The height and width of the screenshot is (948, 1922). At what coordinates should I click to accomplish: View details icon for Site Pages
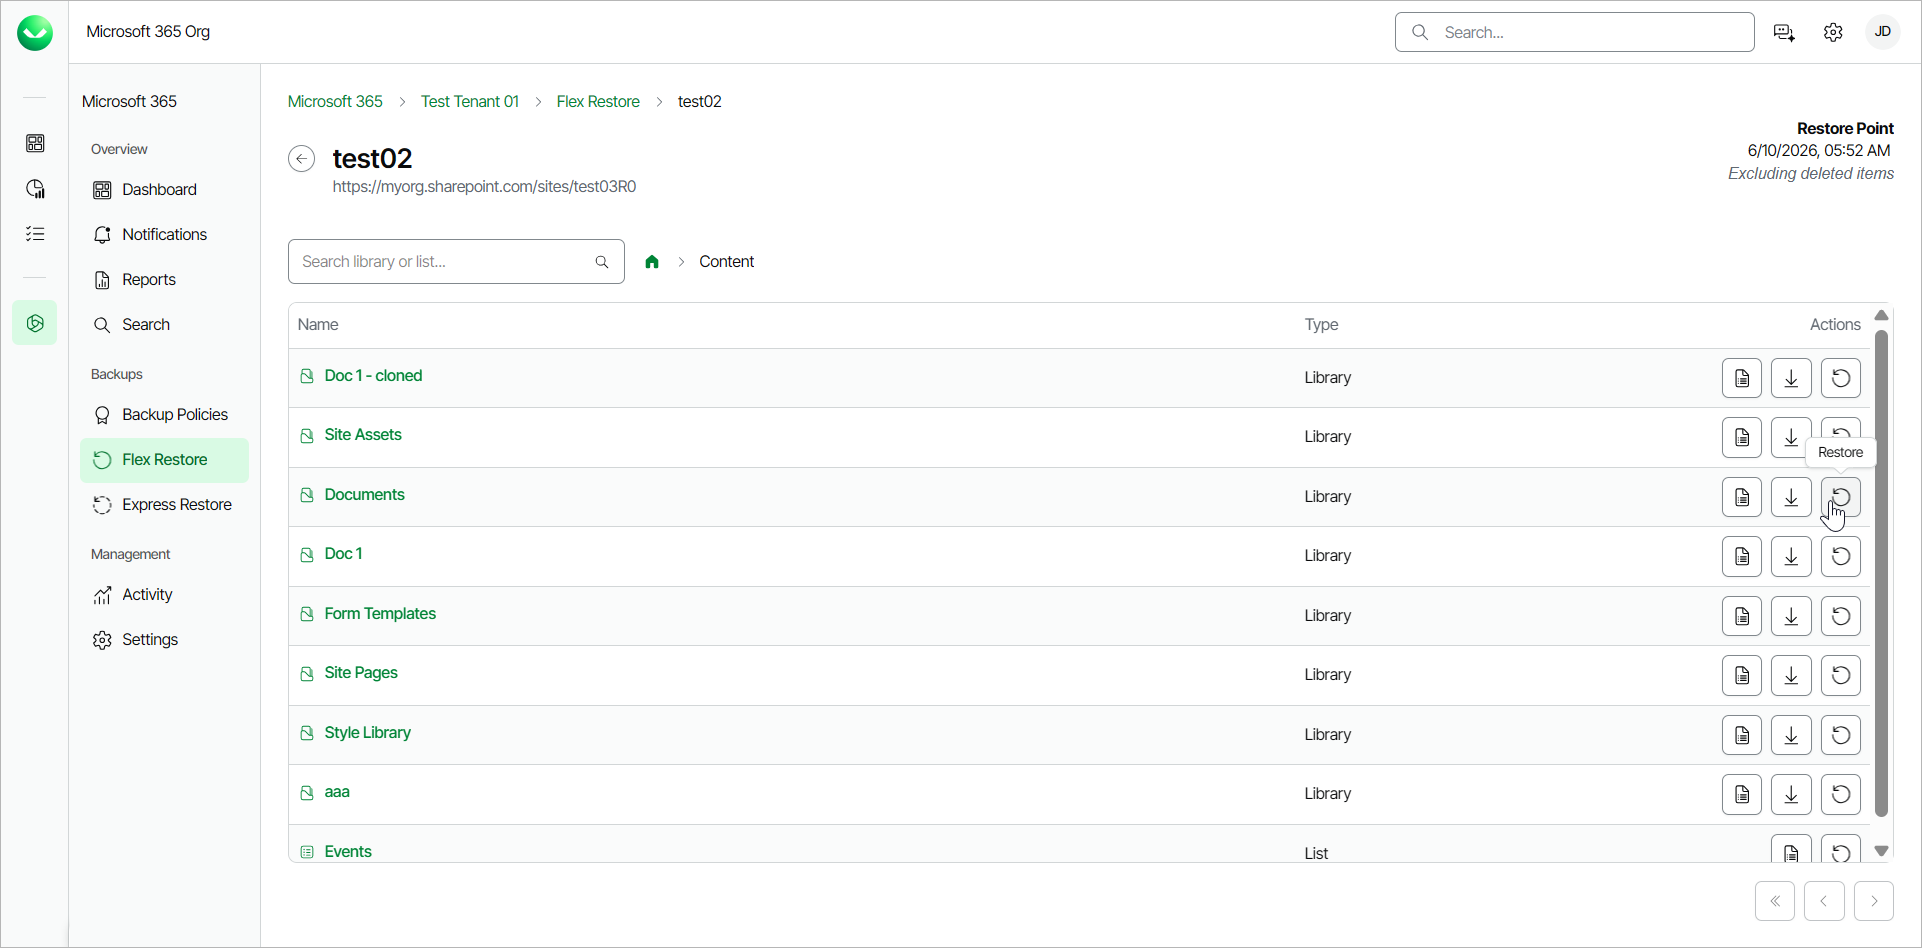[1742, 675]
